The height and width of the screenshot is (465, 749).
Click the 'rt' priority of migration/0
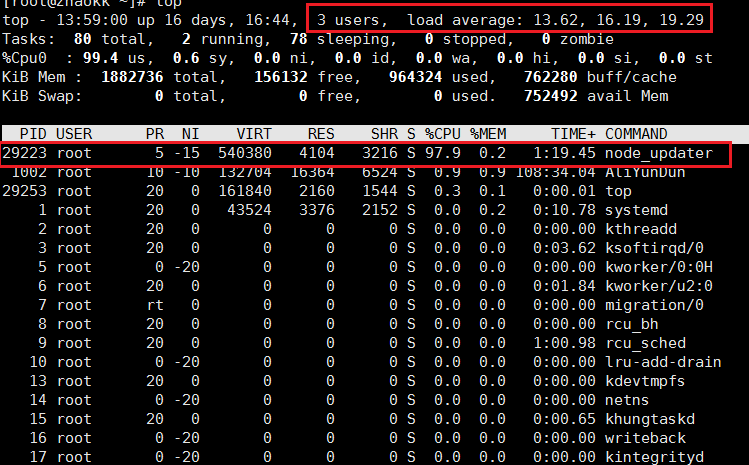pyautogui.click(x=155, y=305)
